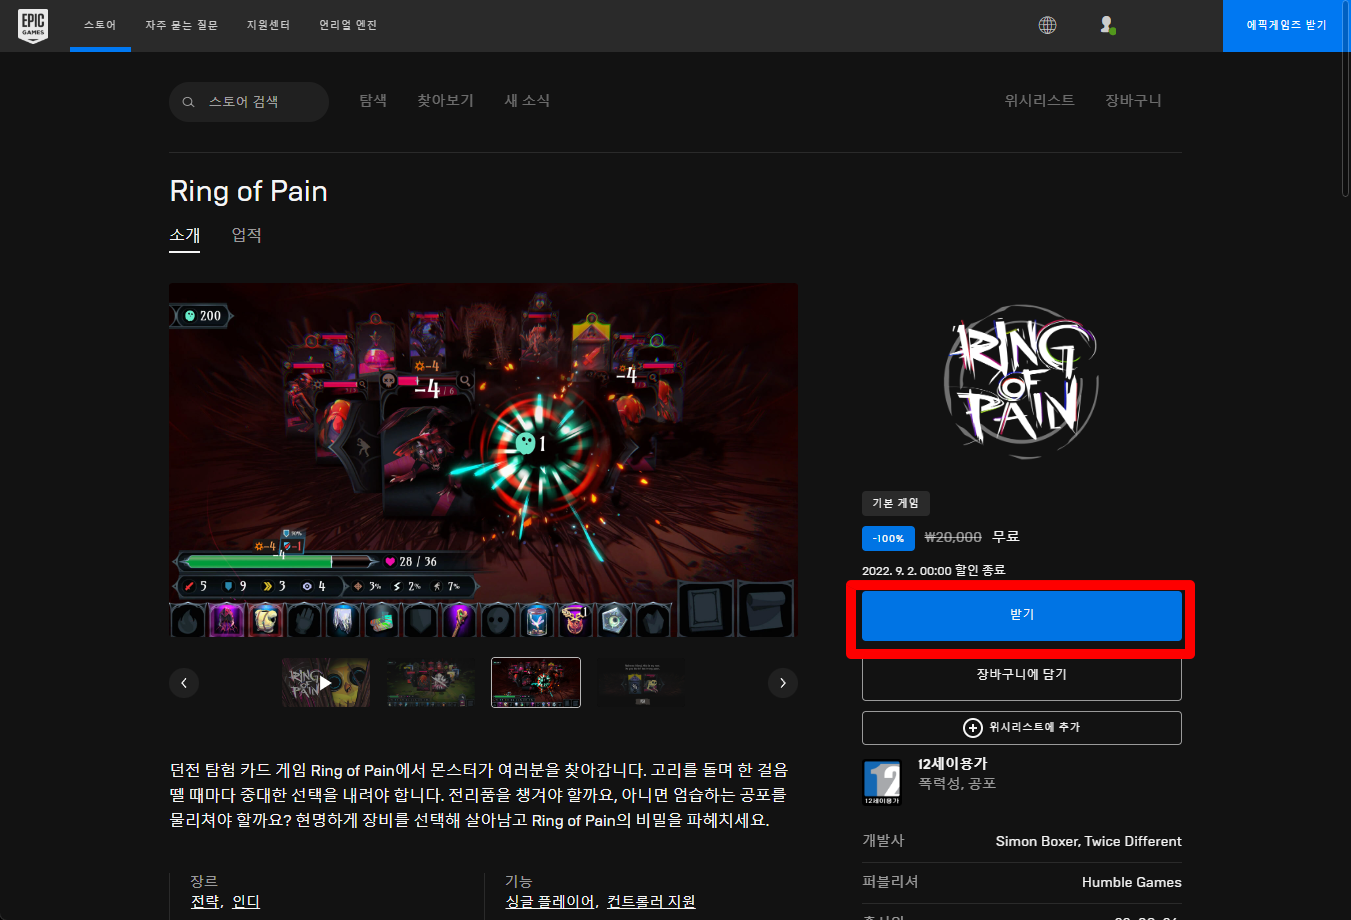Switch to the 업적 tab

click(x=246, y=236)
